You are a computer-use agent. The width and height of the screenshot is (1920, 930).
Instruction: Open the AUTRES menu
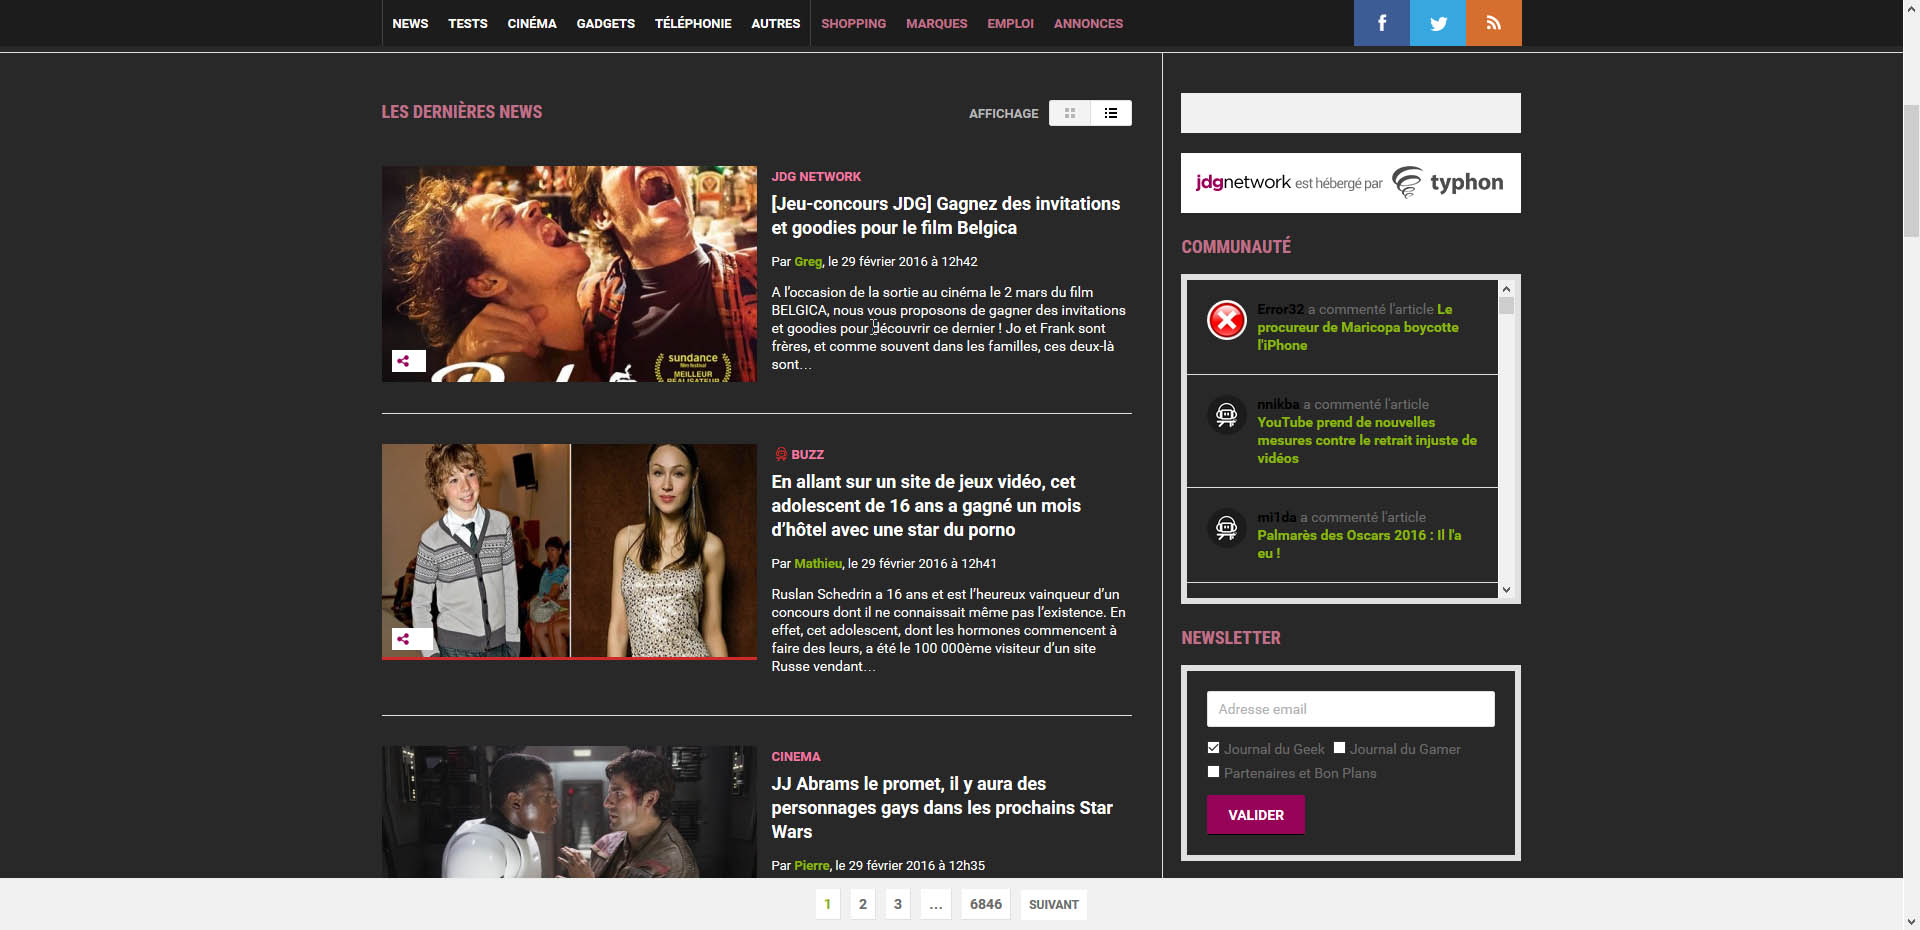[776, 23]
